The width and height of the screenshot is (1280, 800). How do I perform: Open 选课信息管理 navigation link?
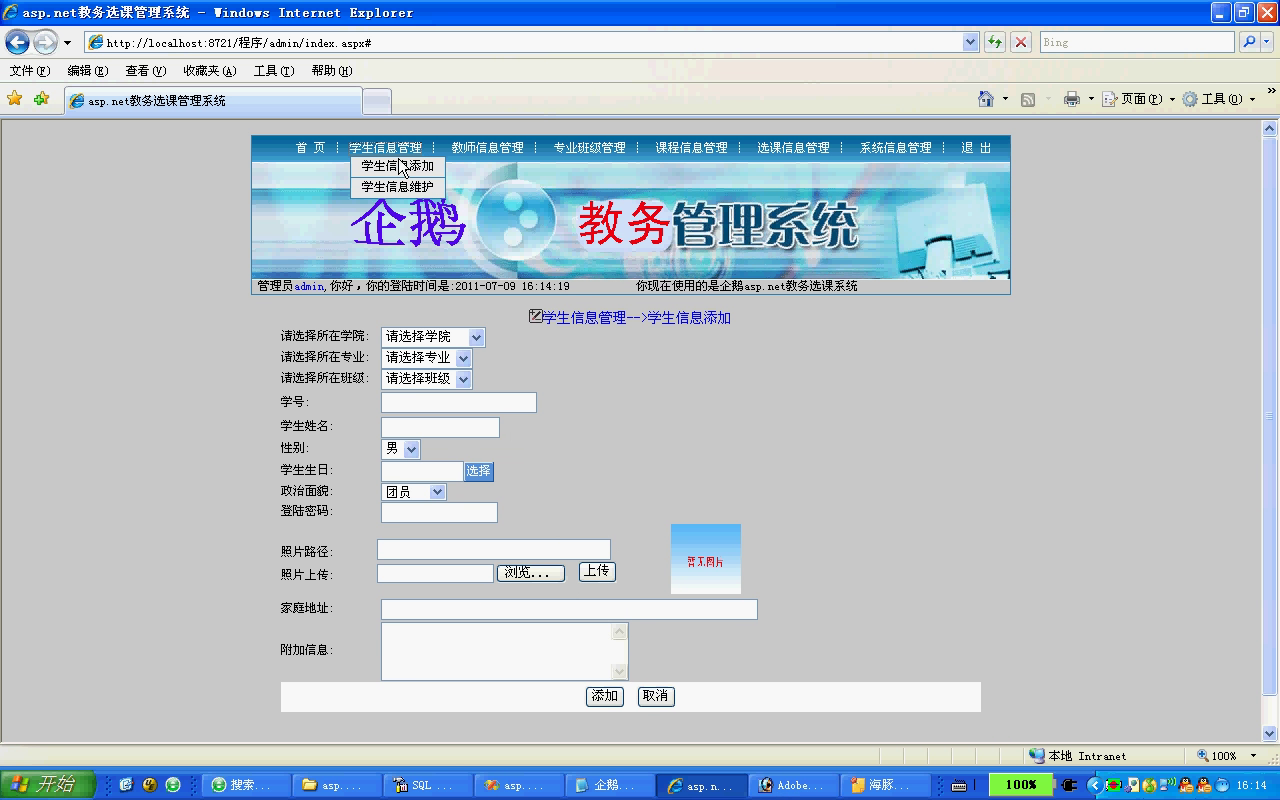pos(793,148)
